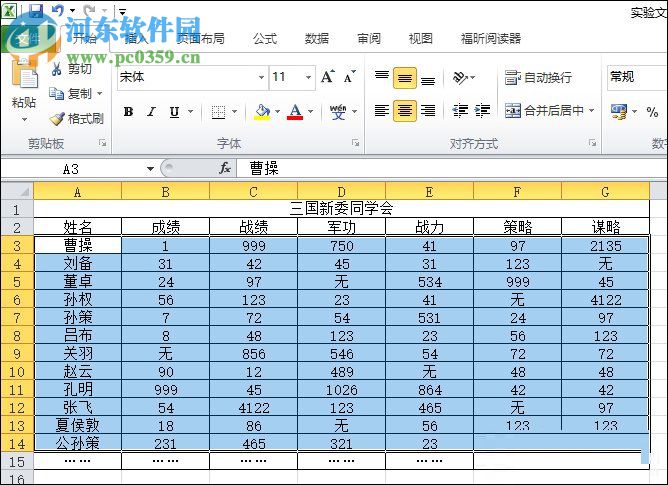Image resolution: width=668 pixels, height=485 pixels.
Task: Expand the underline style dropdown arrow
Action: click(190, 112)
